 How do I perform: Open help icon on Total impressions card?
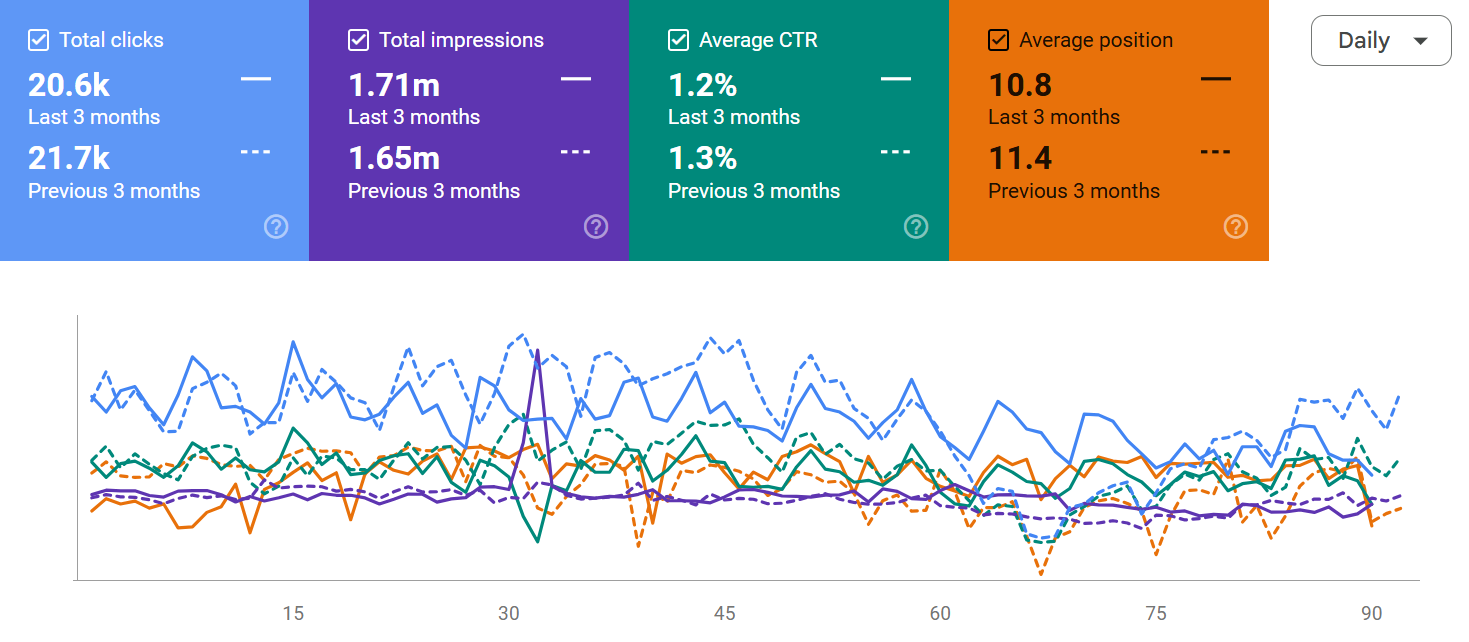596,227
